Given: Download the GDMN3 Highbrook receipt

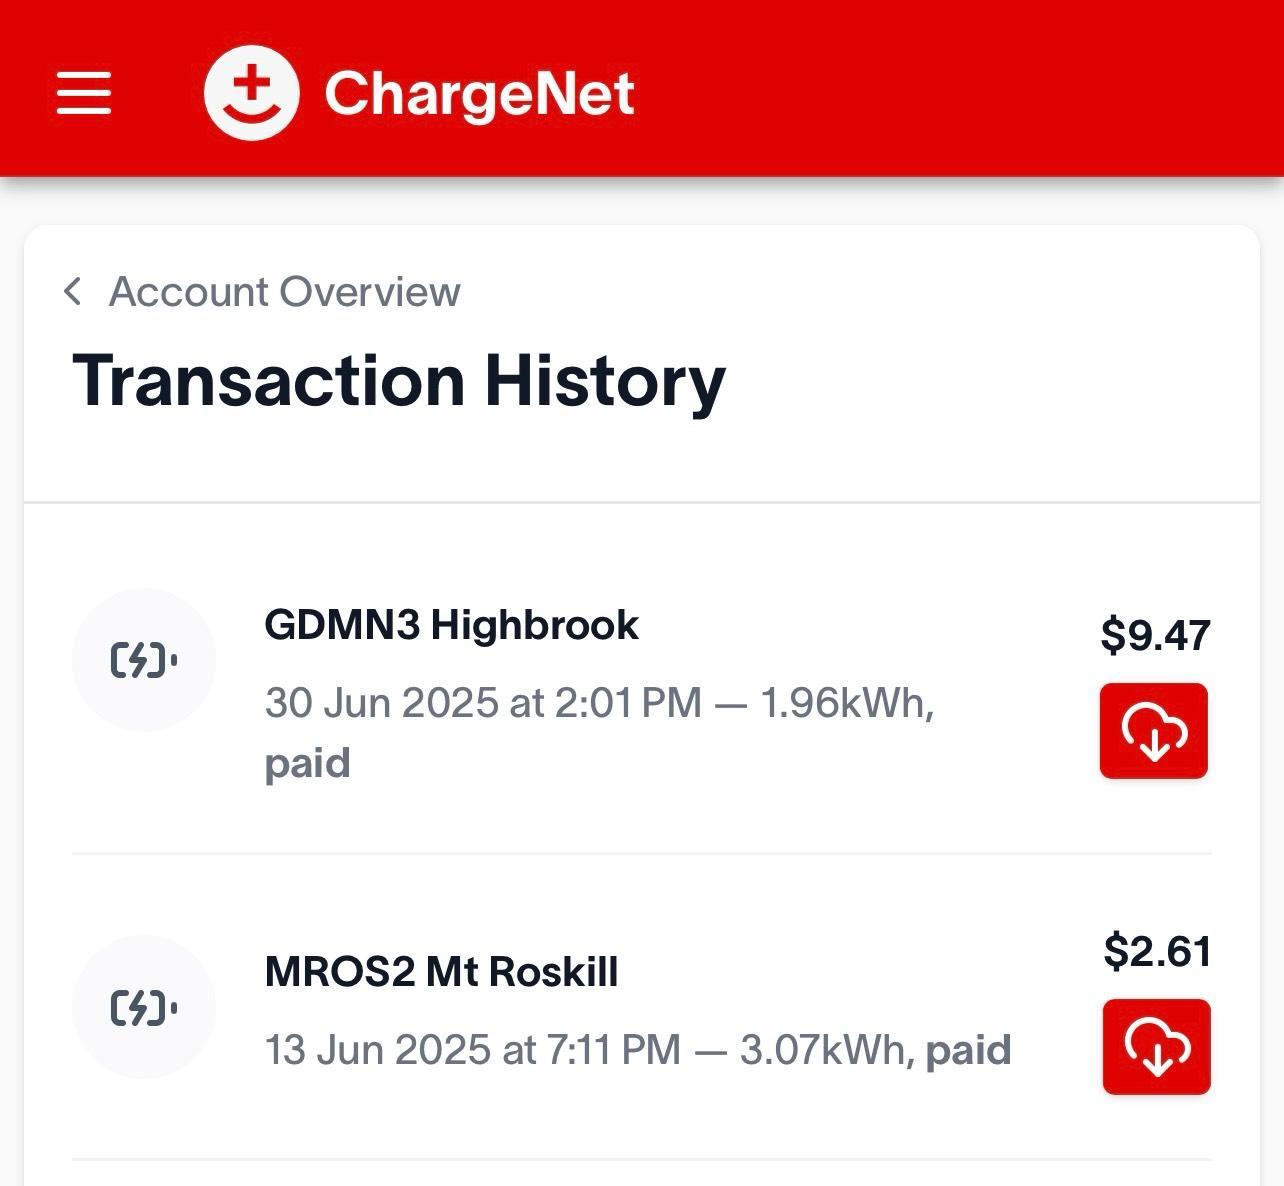Looking at the screenshot, I should [x=1154, y=731].
